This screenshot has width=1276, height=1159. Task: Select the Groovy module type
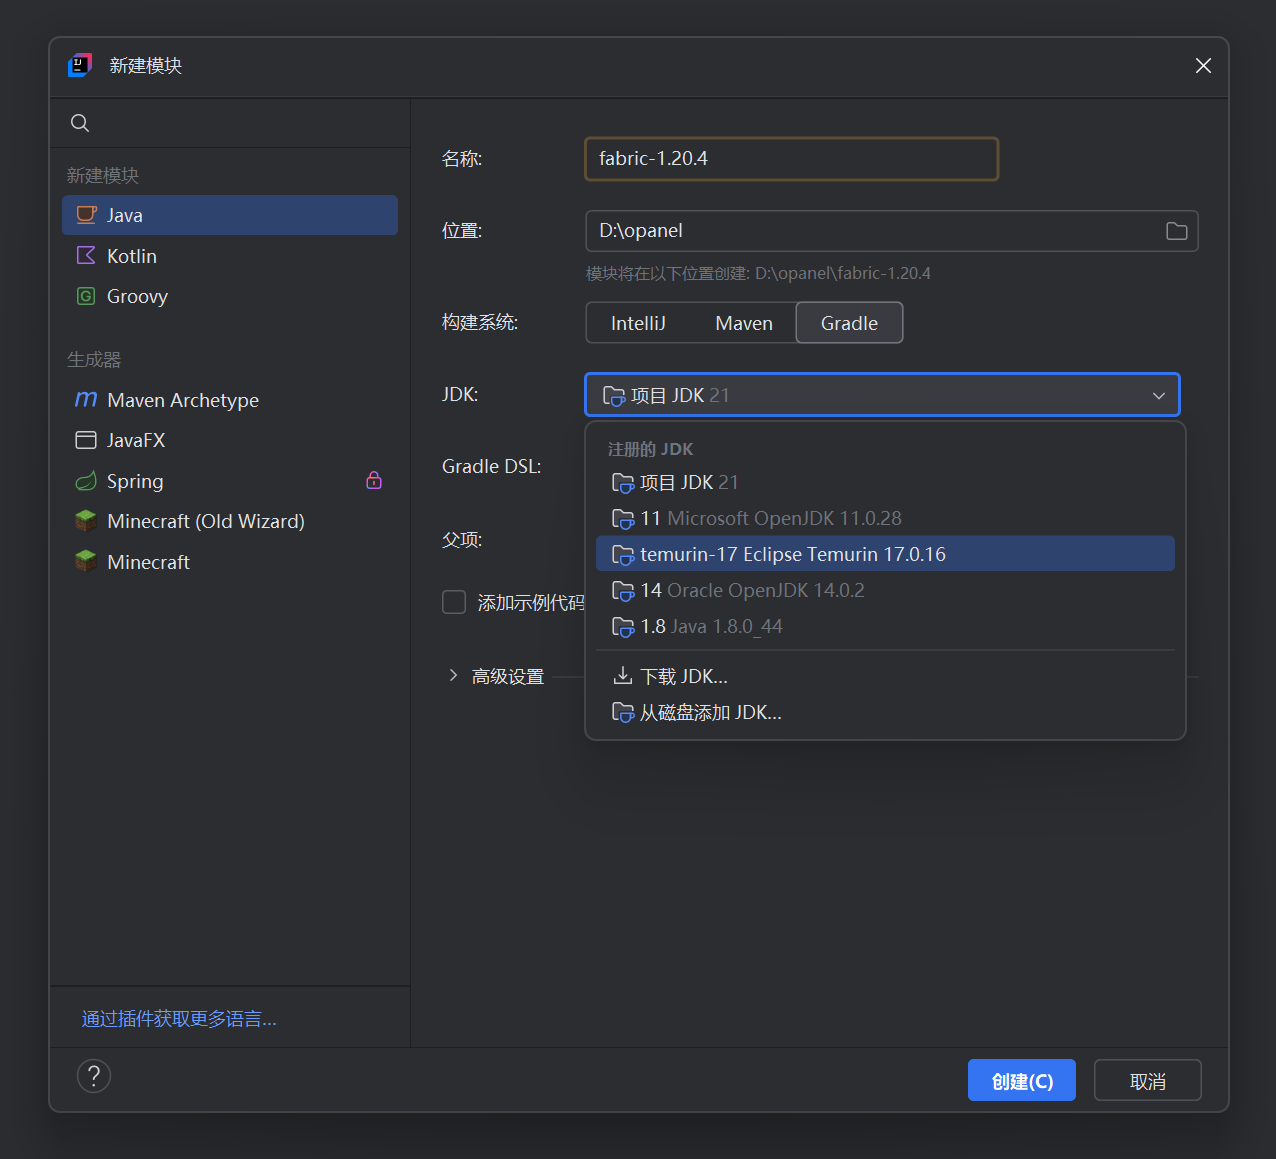pyautogui.click(x=137, y=296)
